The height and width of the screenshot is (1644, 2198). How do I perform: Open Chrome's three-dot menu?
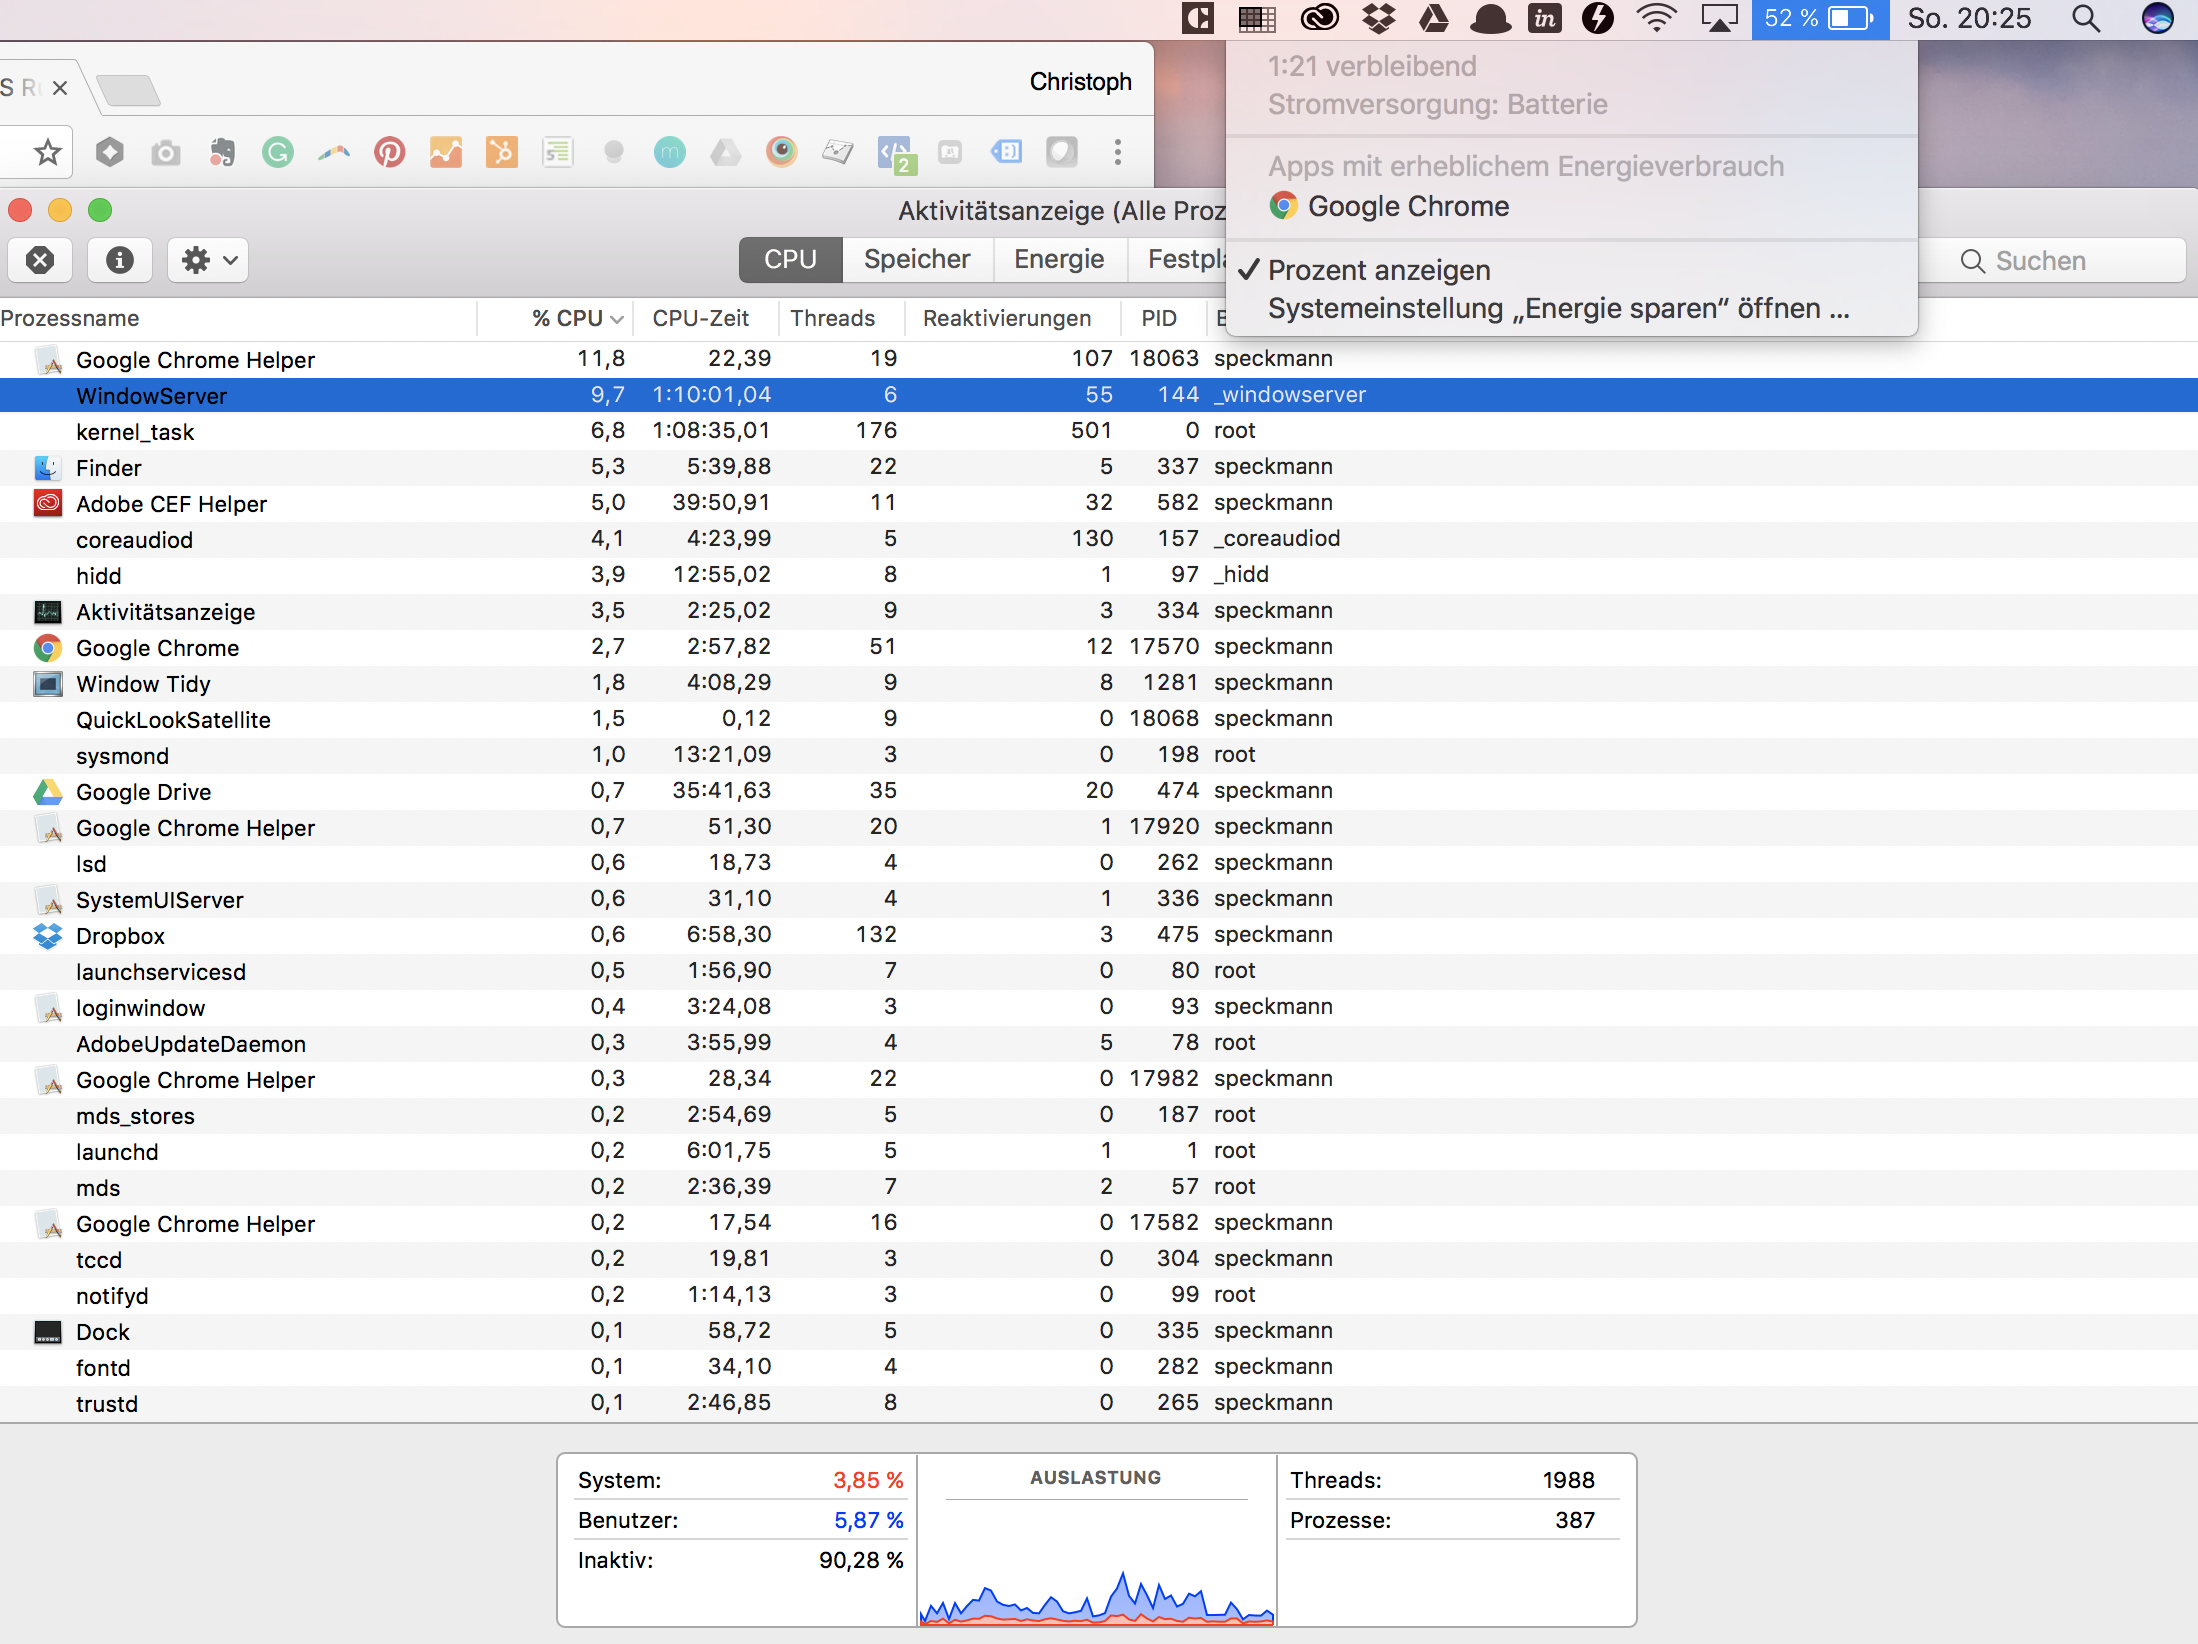click(x=1118, y=152)
